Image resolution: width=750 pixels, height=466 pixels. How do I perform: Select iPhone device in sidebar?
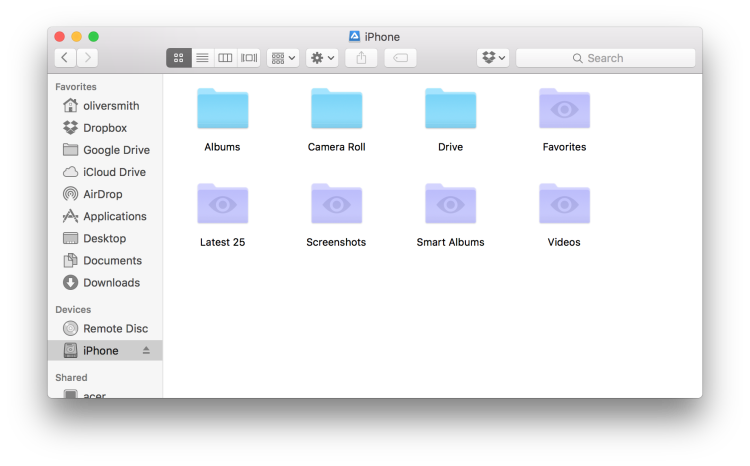(x=105, y=350)
